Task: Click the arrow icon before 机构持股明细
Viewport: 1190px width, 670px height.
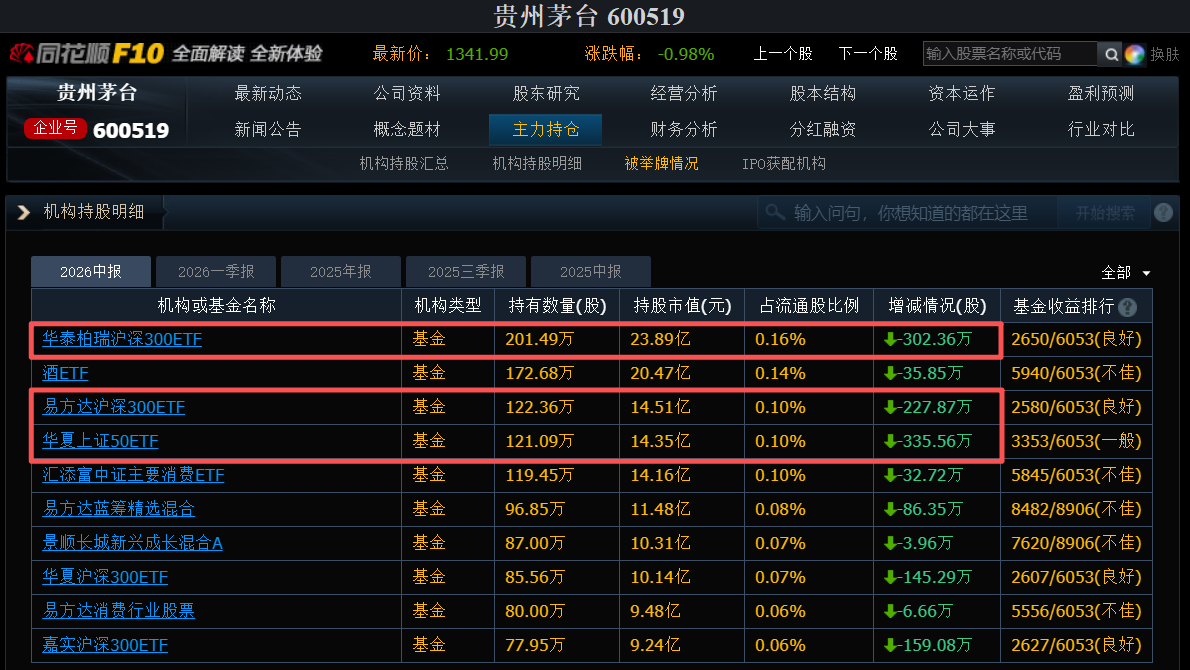Action: click(24, 212)
